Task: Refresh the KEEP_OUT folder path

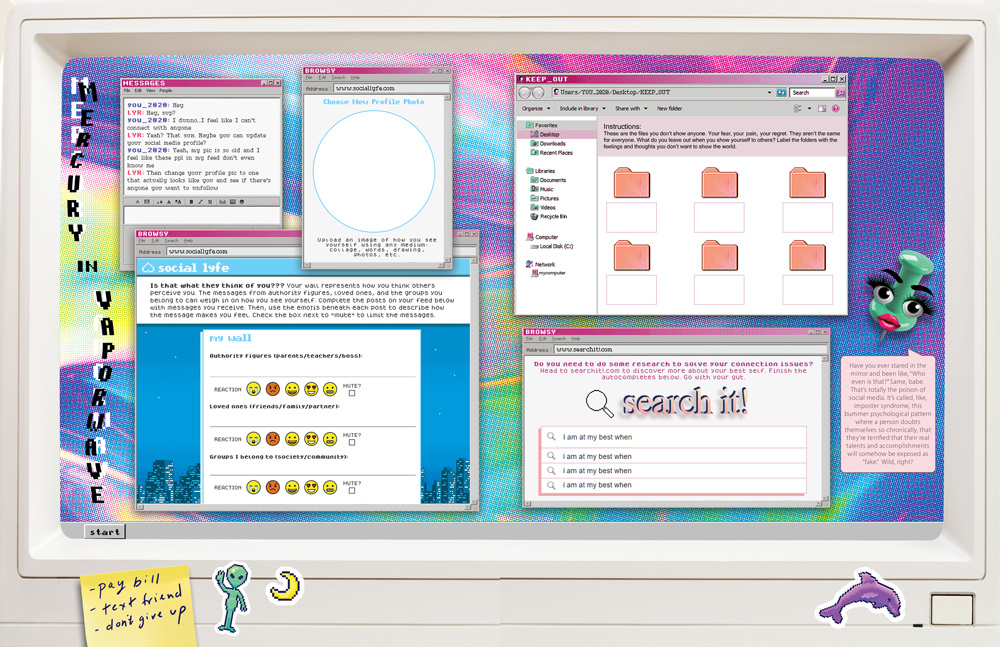Action: pyautogui.click(x=781, y=93)
